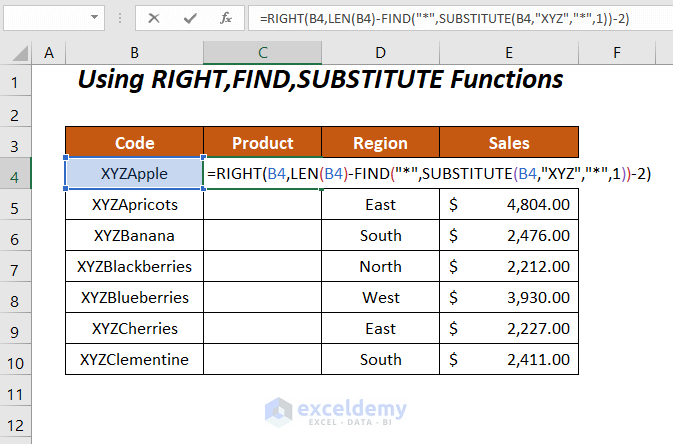Confirm the formula with checkmark icon
Screen dimensions: 673x444
(190, 18)
